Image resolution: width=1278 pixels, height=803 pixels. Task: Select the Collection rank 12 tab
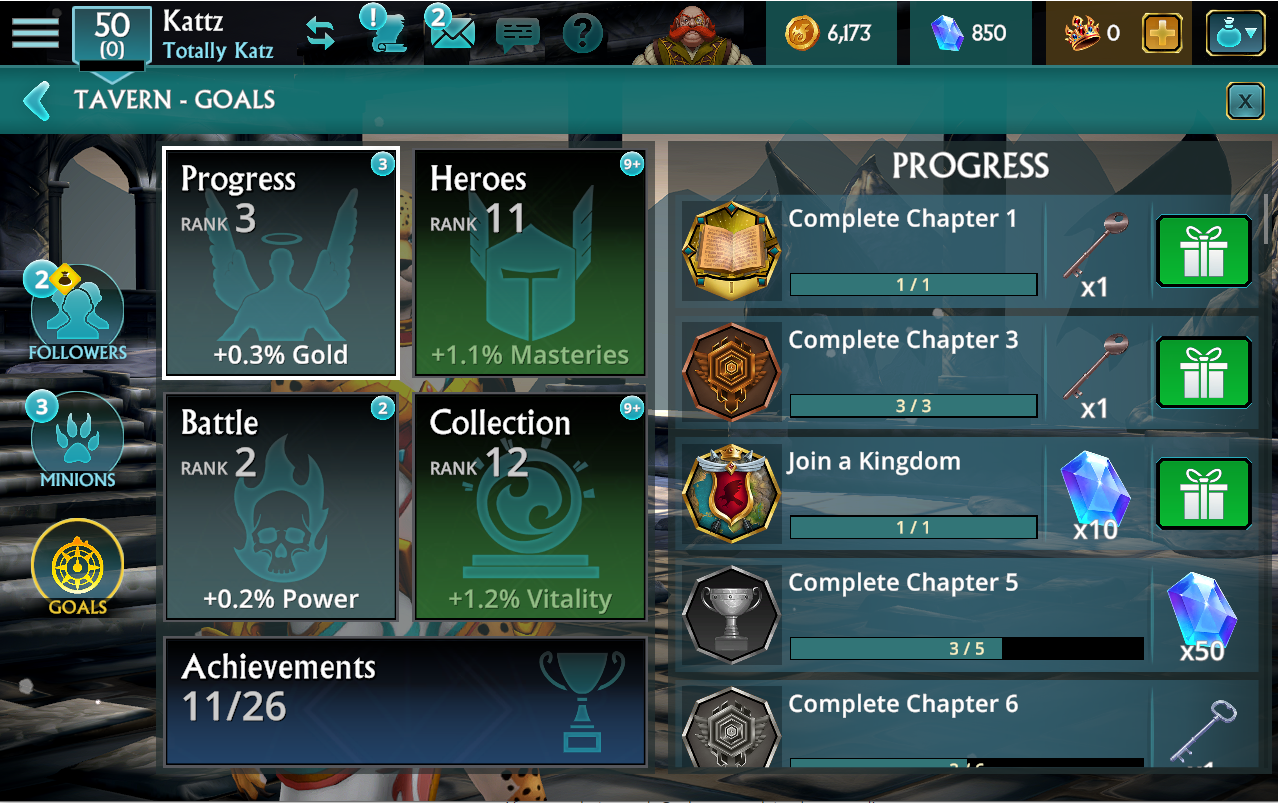(x=530, y=507)
